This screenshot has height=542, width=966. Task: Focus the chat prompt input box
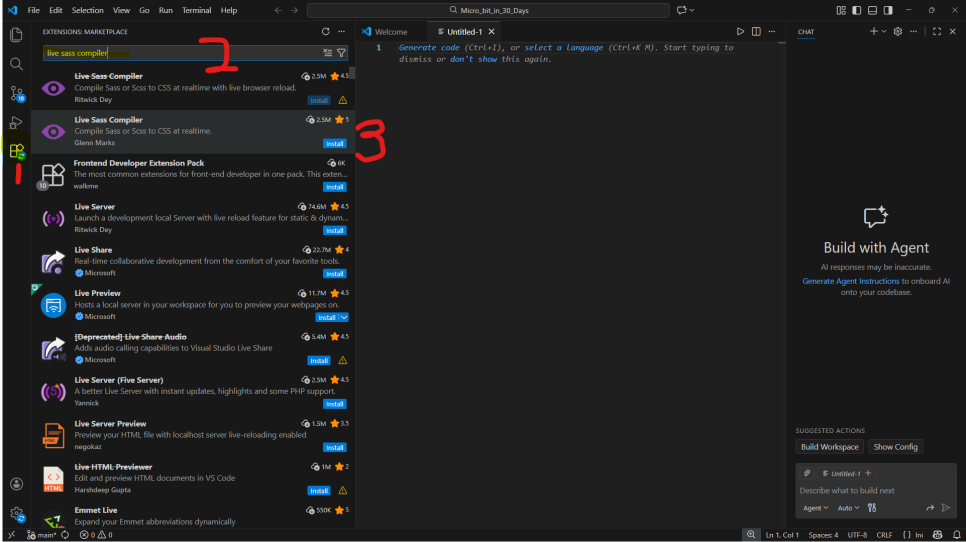[875, 490]
